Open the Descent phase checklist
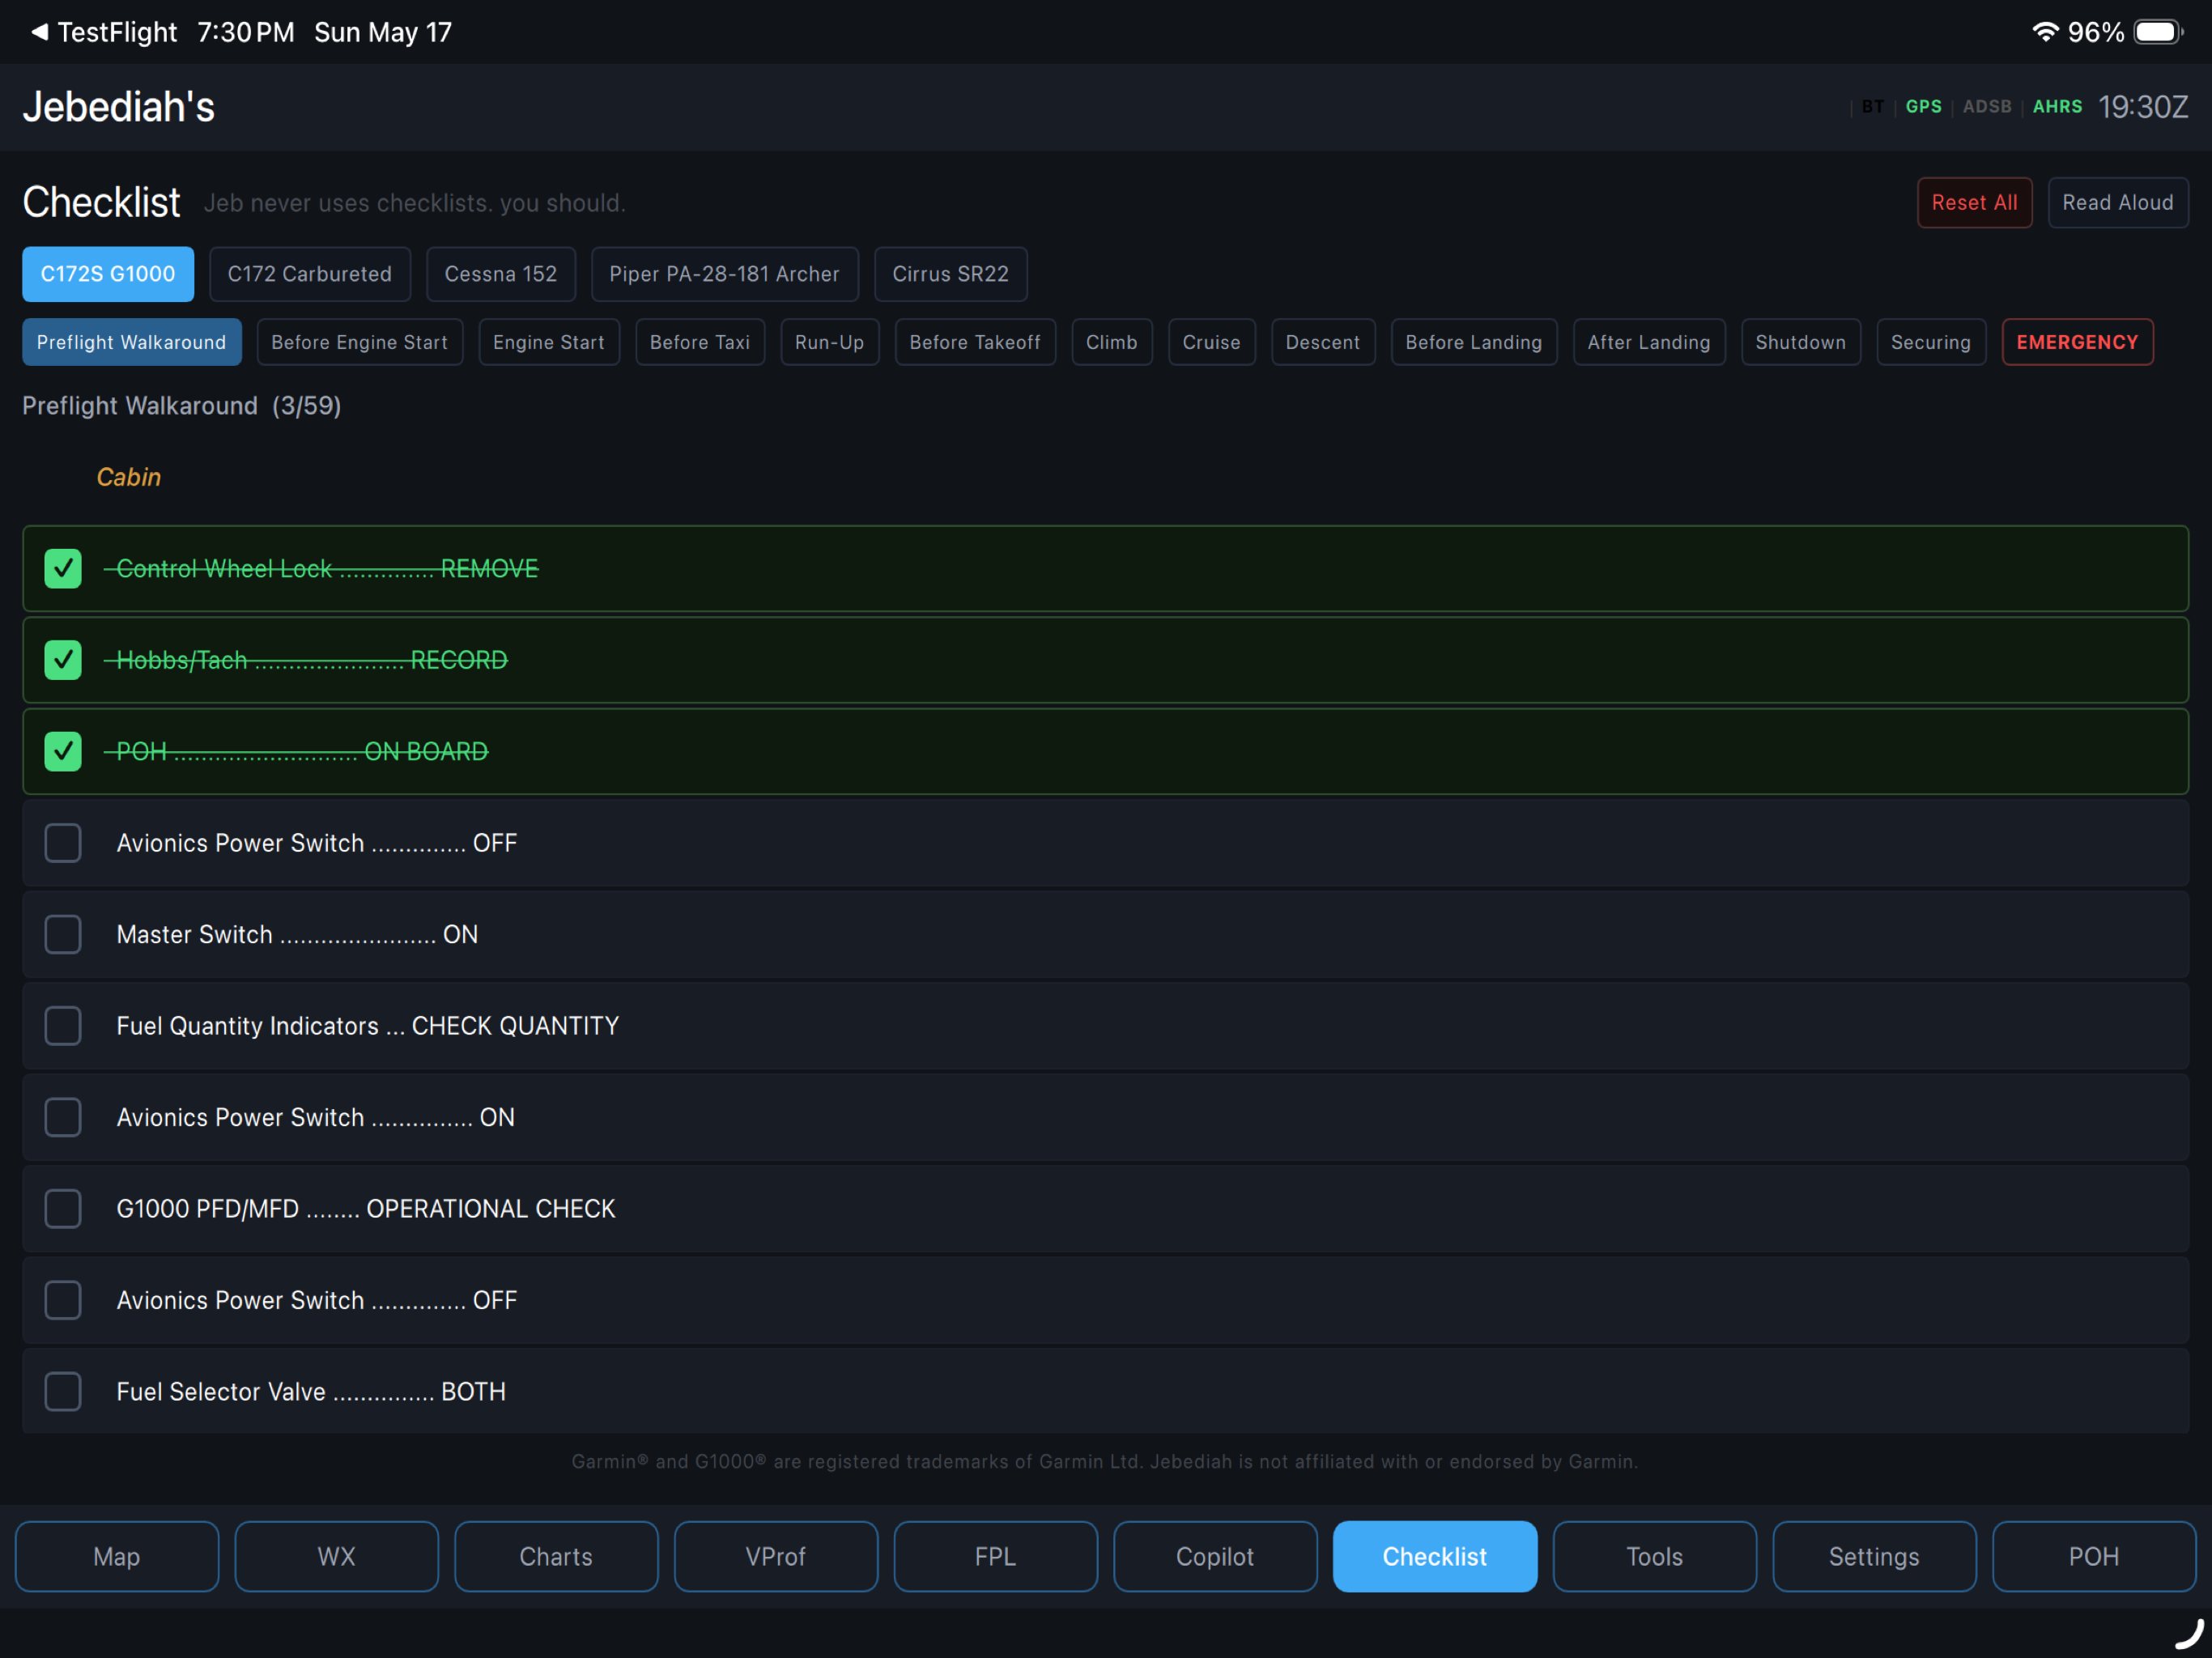2212x1658 pixels. 1323,342
